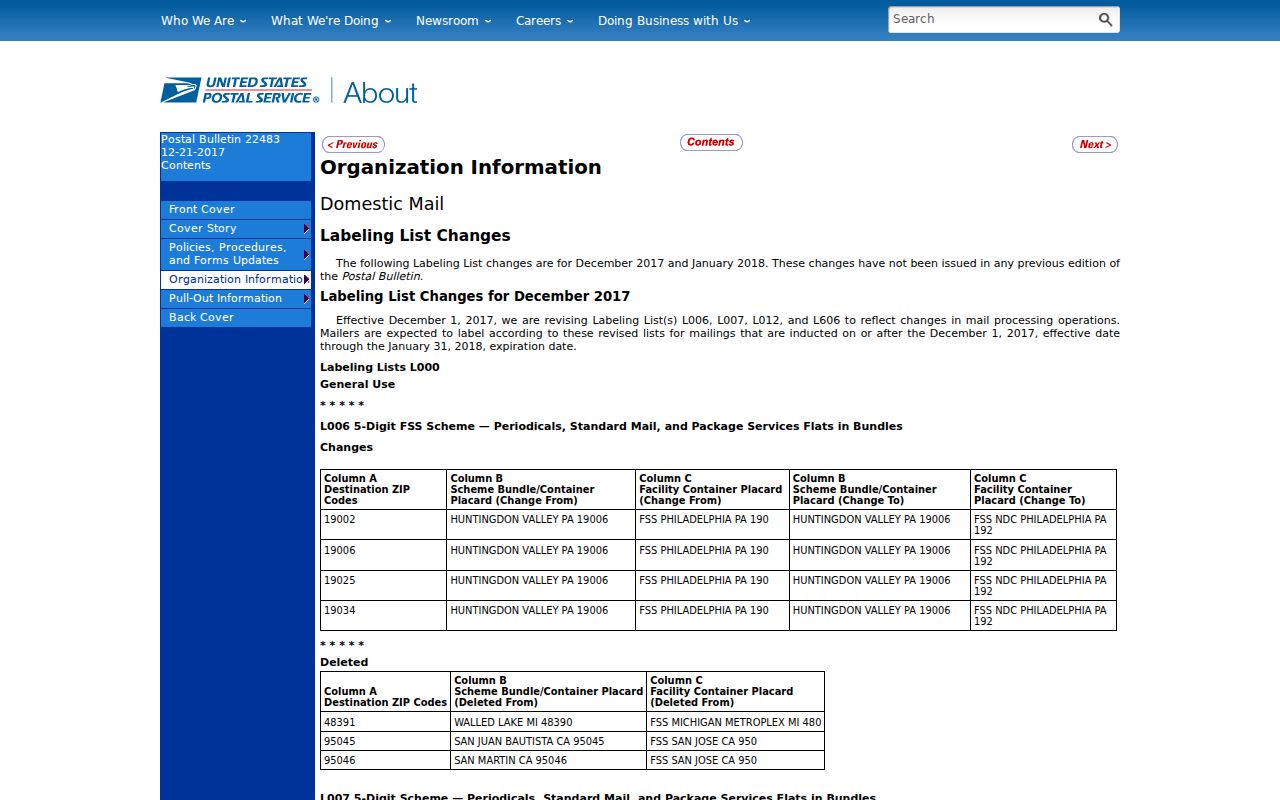Open Doing Business with Us menu

pyautogui.click(x=674, y=20)
